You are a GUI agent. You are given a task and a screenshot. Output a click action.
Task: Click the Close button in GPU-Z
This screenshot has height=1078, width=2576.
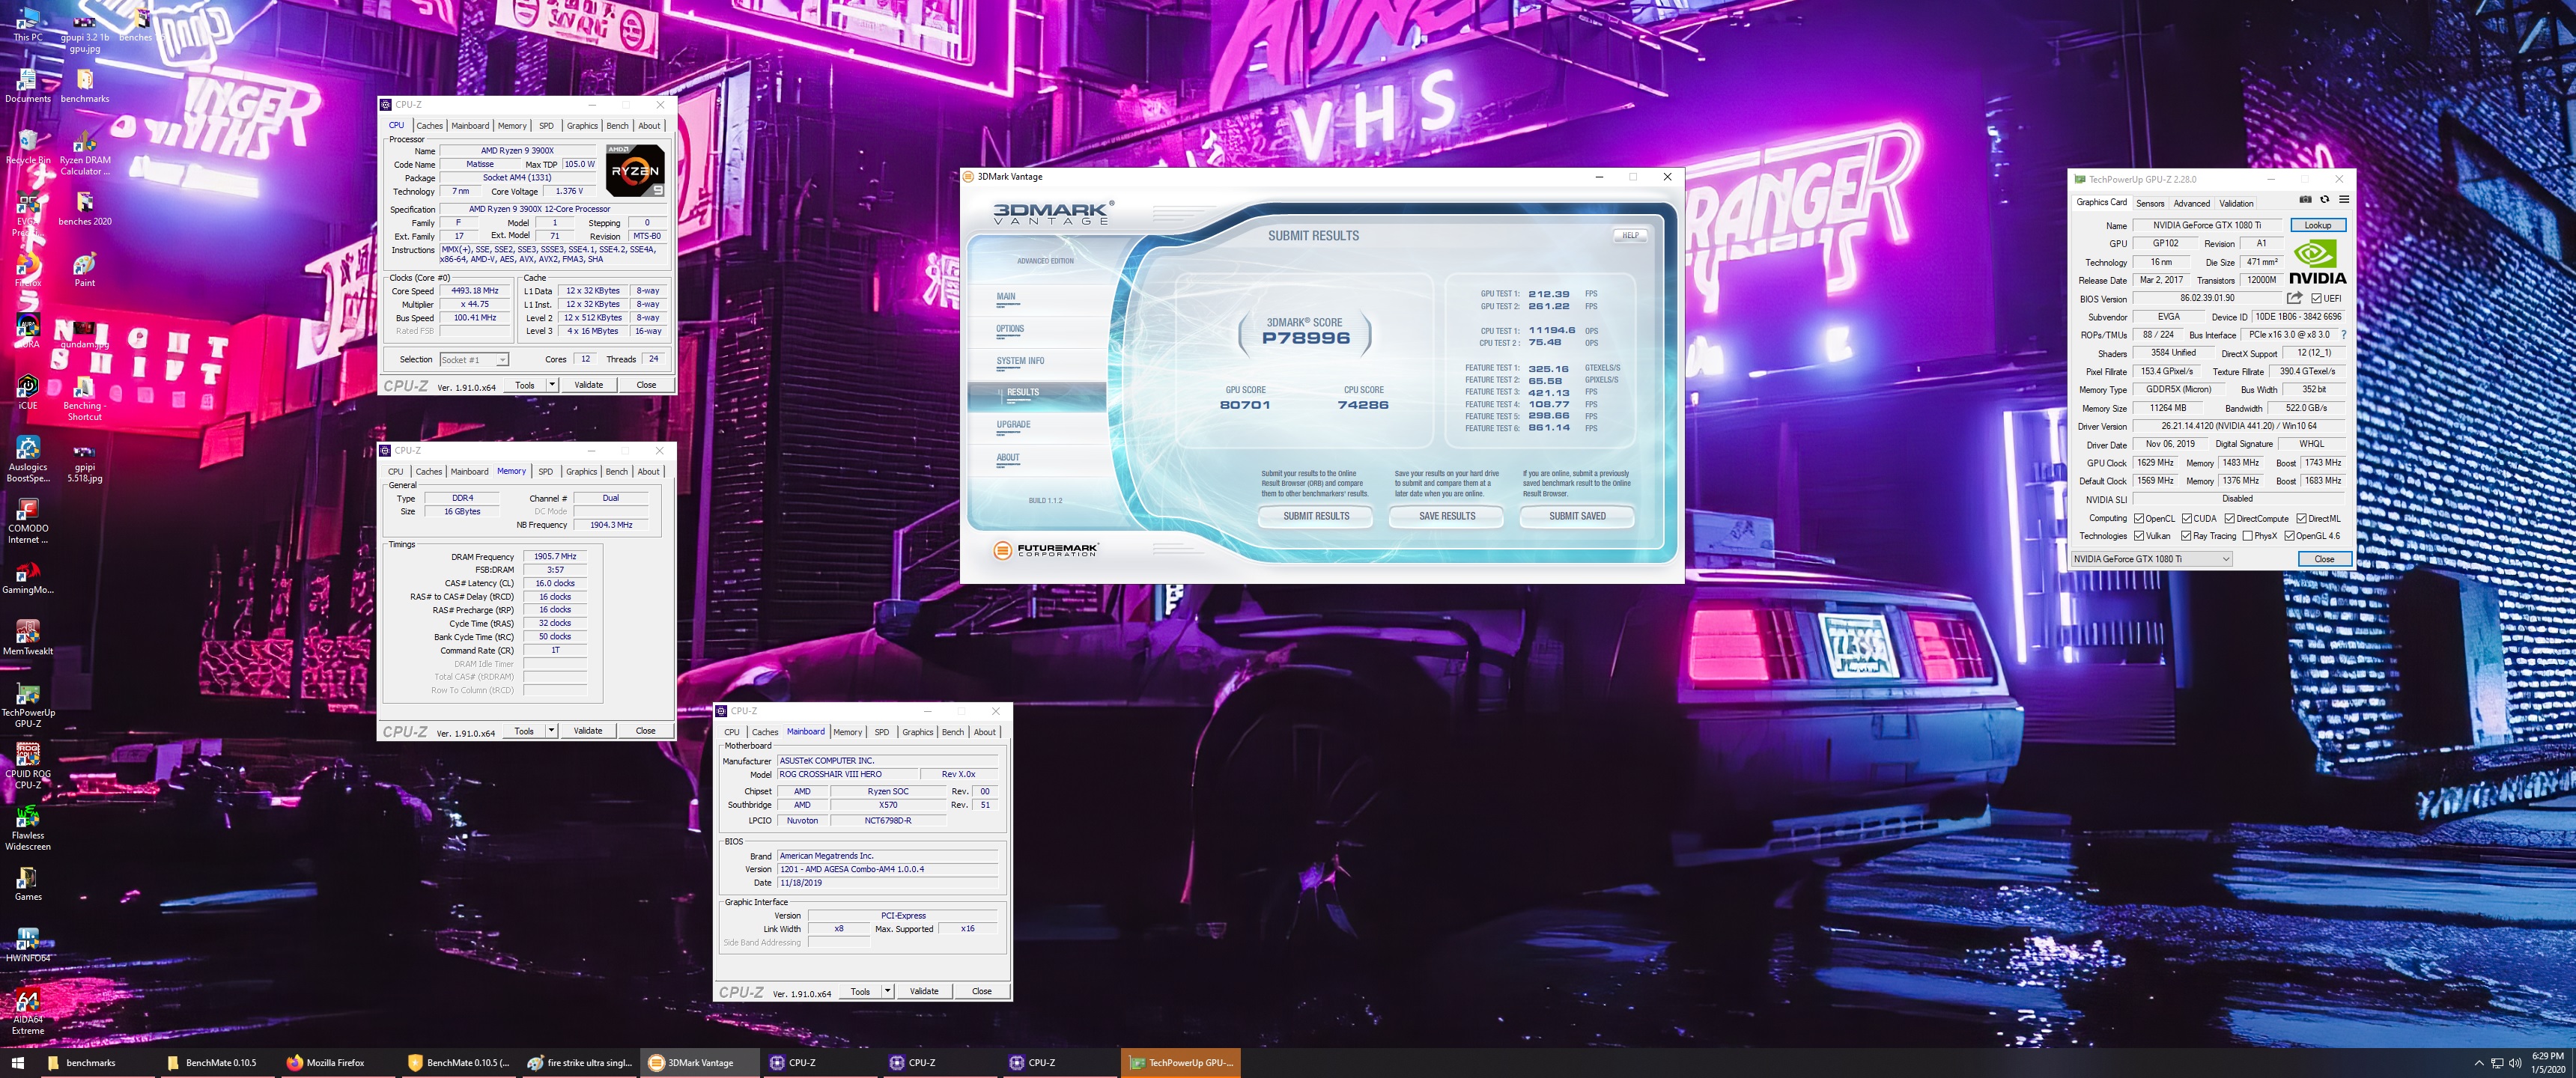pos(2324,559)
